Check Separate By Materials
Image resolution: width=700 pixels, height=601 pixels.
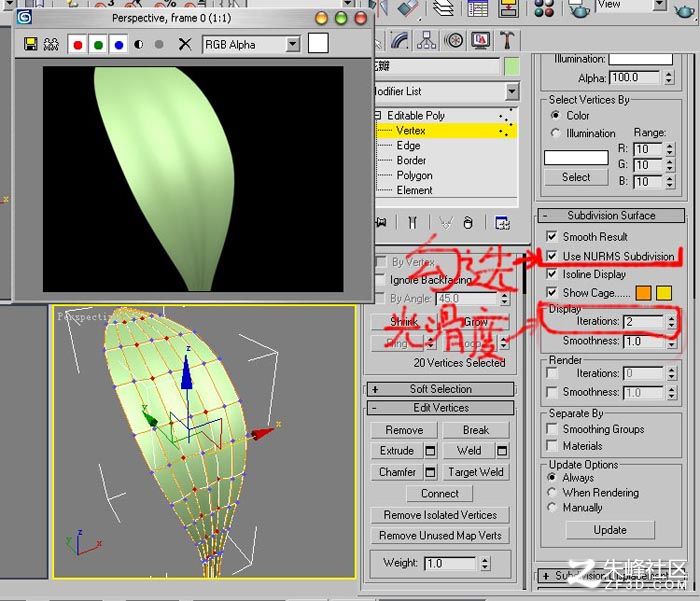(552, 446)
